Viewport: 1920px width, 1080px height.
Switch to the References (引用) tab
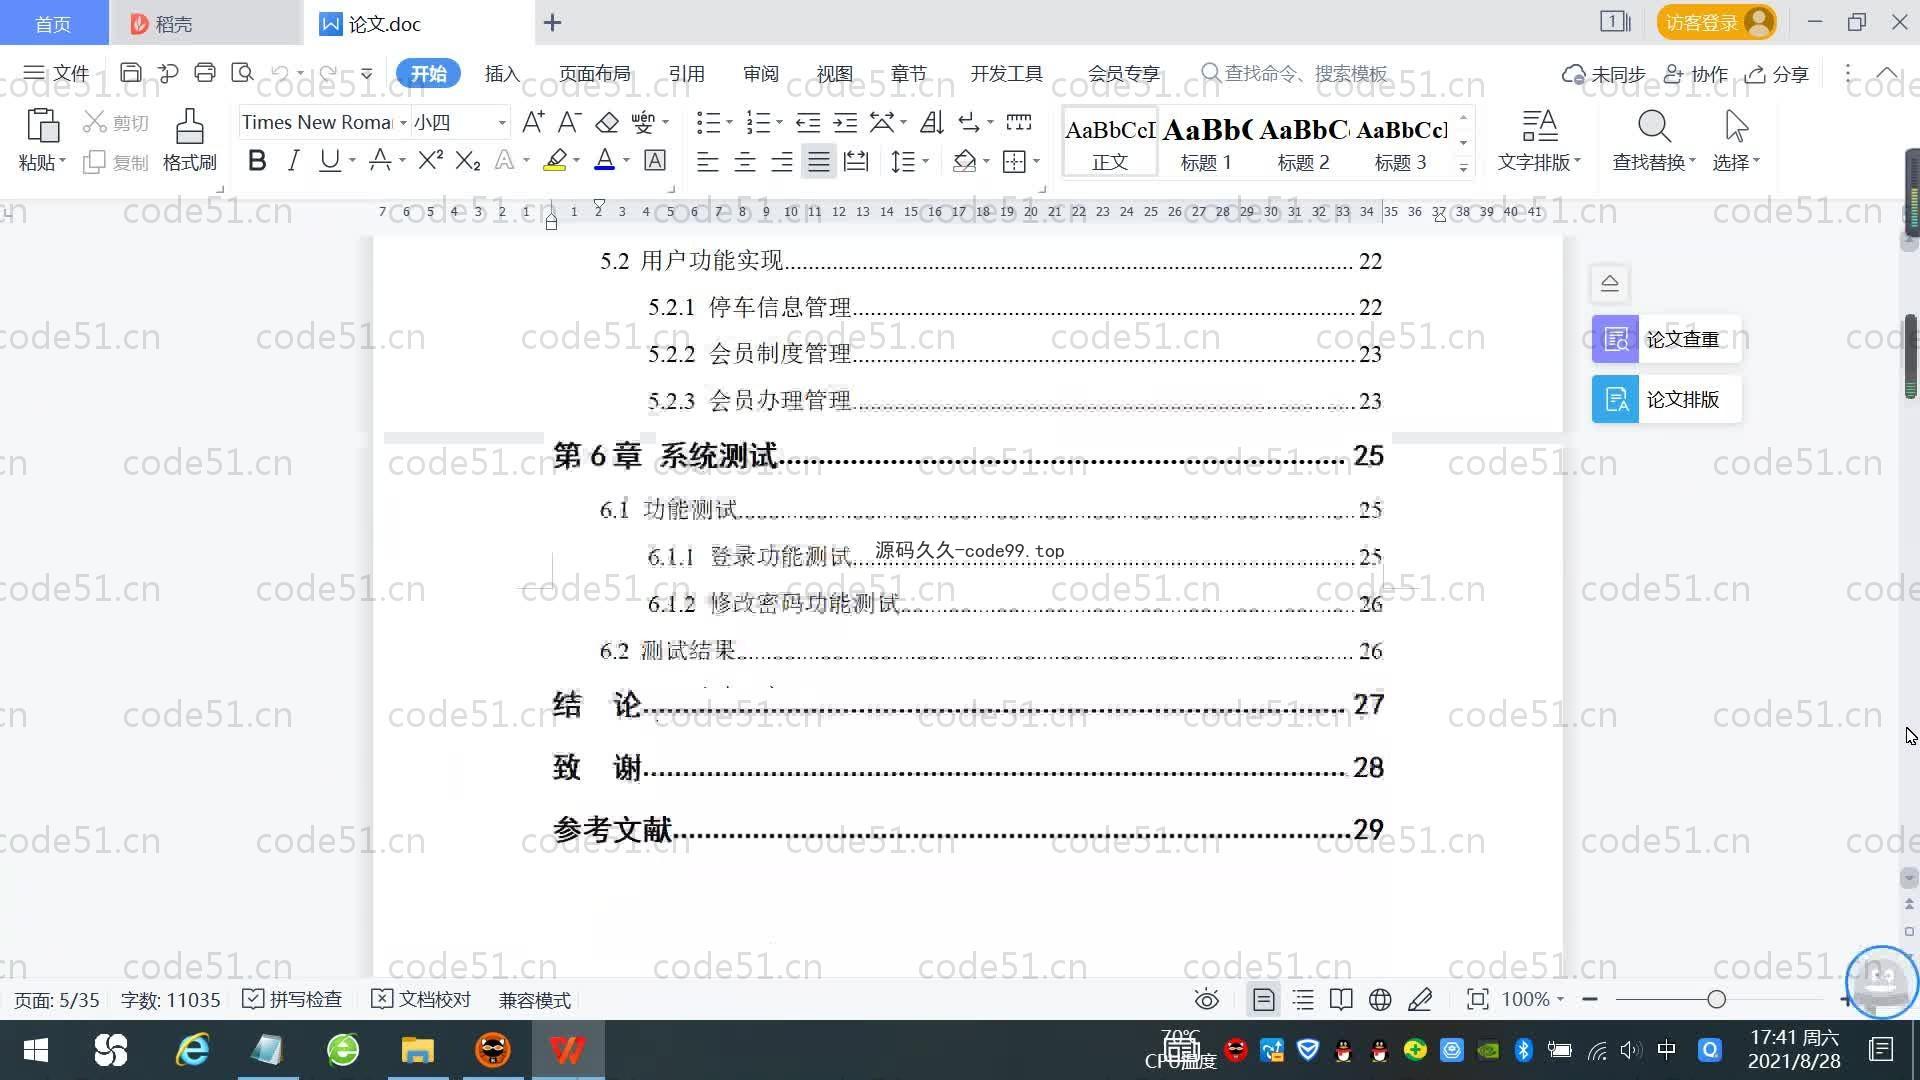(687, 74)
